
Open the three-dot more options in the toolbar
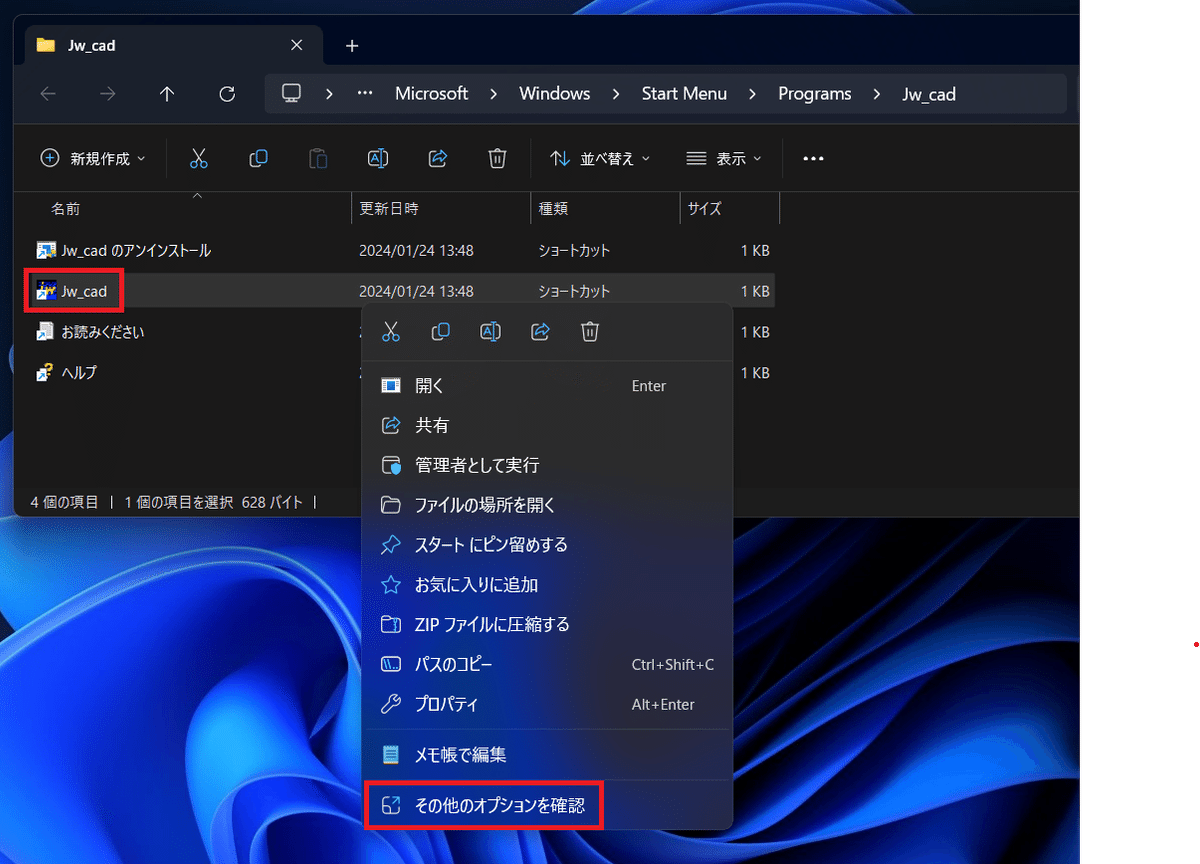click(x=813, y=158)
